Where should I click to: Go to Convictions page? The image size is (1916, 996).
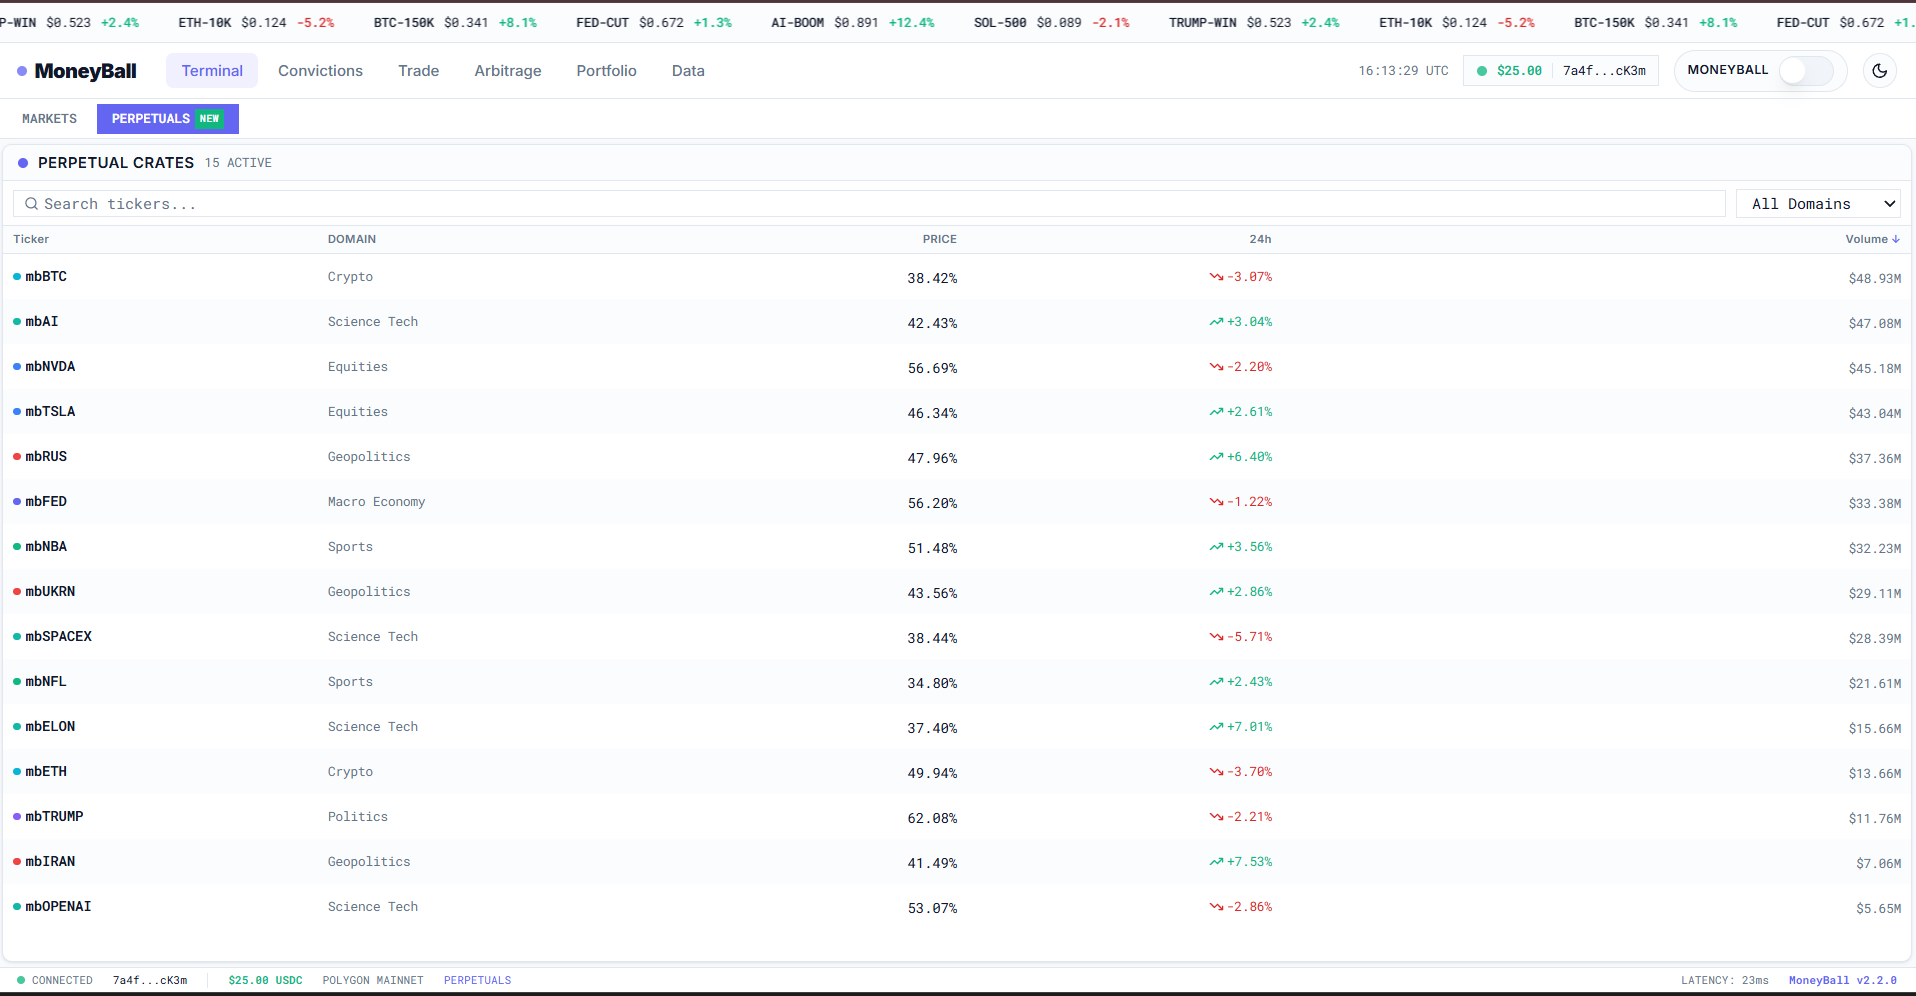point(320,71)
